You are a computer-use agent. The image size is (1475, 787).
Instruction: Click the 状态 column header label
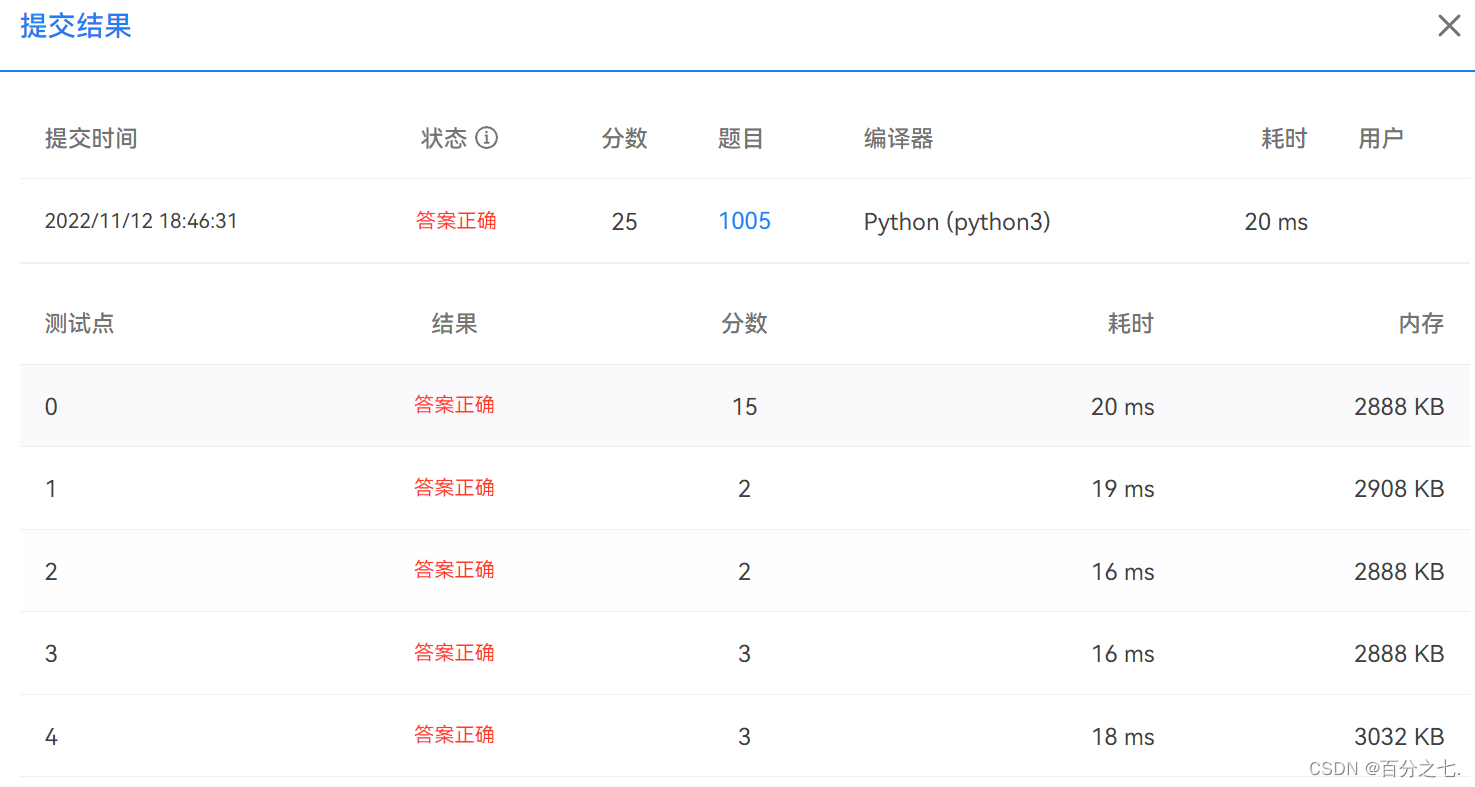click(x=444, y=139)
